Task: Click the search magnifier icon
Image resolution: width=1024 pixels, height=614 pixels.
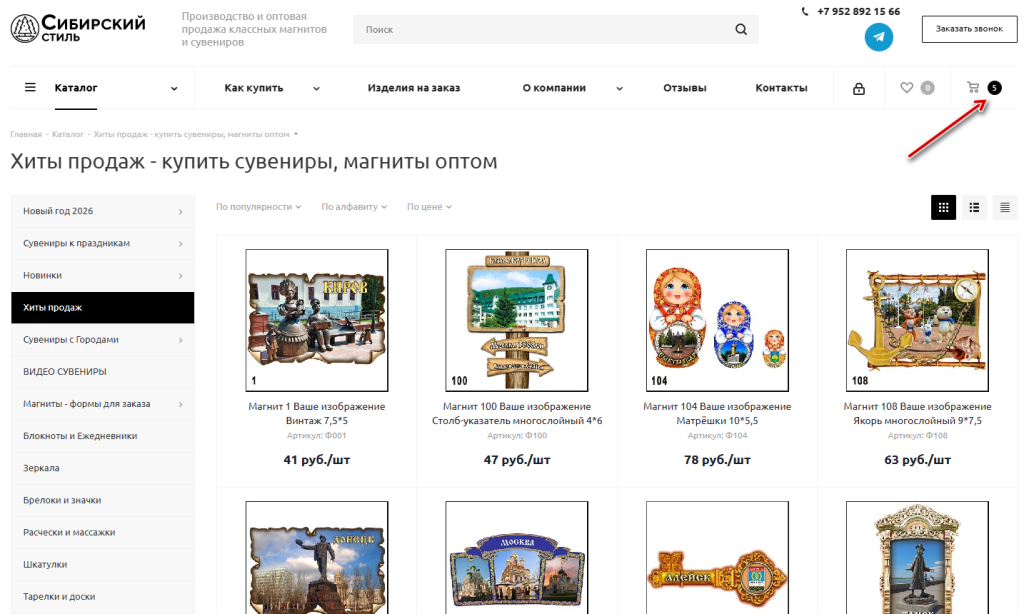Action: point(741,29)
